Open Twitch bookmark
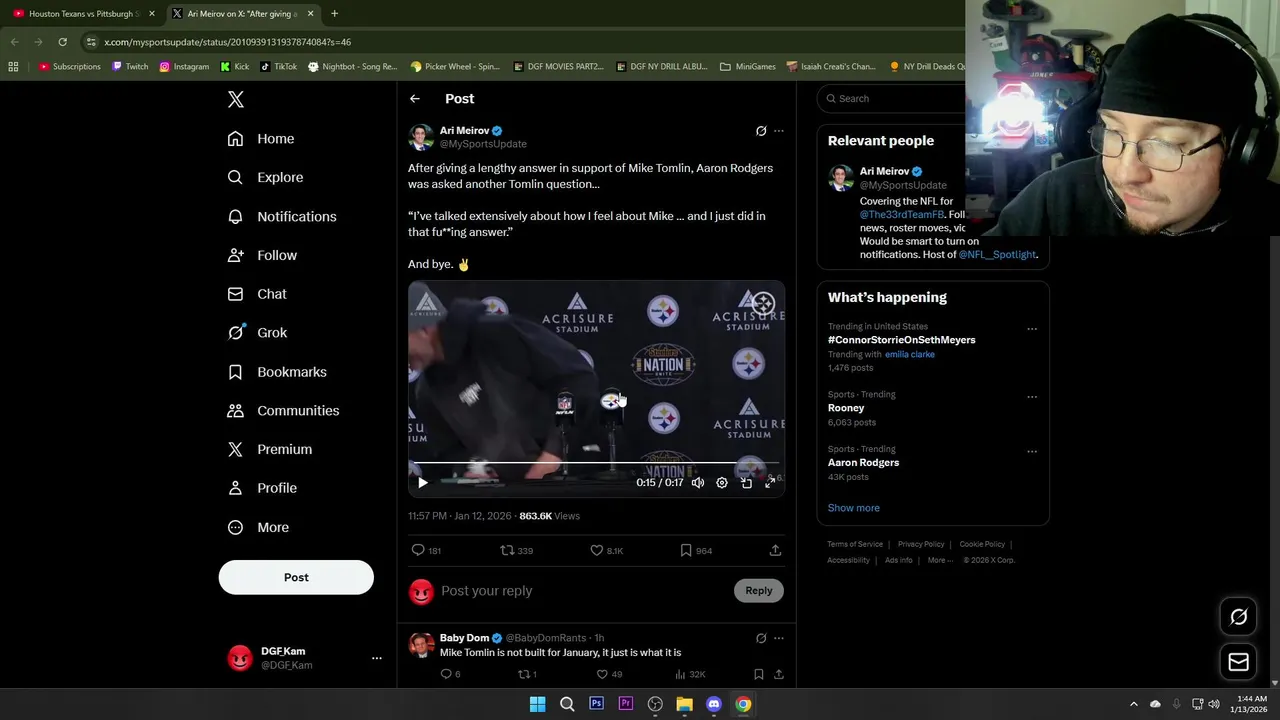Image resolution: width=1280 pixels, height=720 pixels. pos(130,67)
